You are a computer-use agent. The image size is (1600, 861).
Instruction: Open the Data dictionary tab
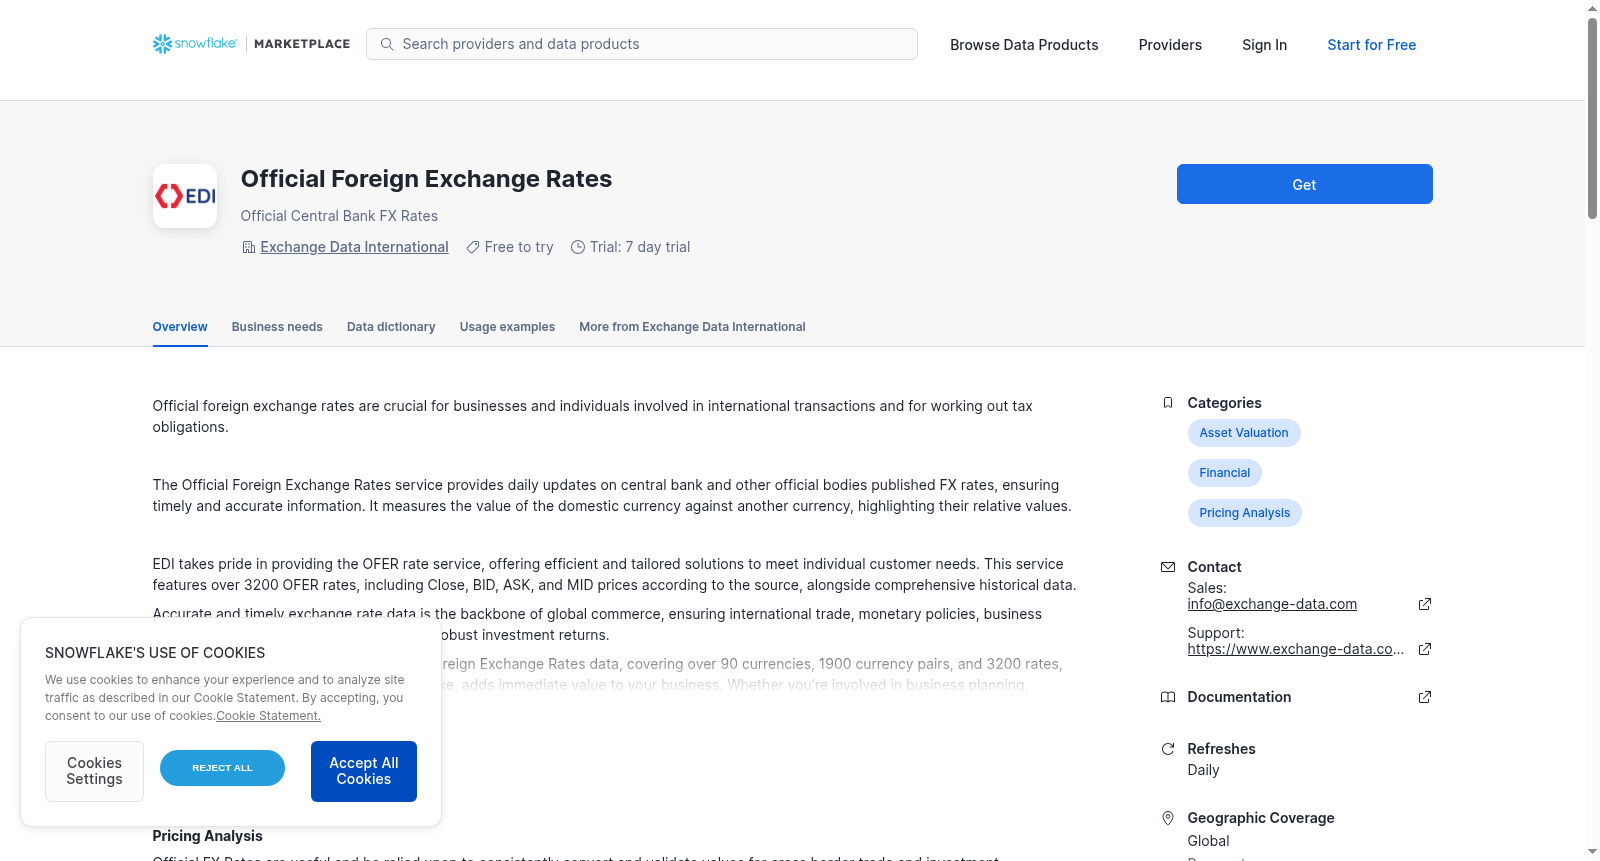[x=391, y=327]
